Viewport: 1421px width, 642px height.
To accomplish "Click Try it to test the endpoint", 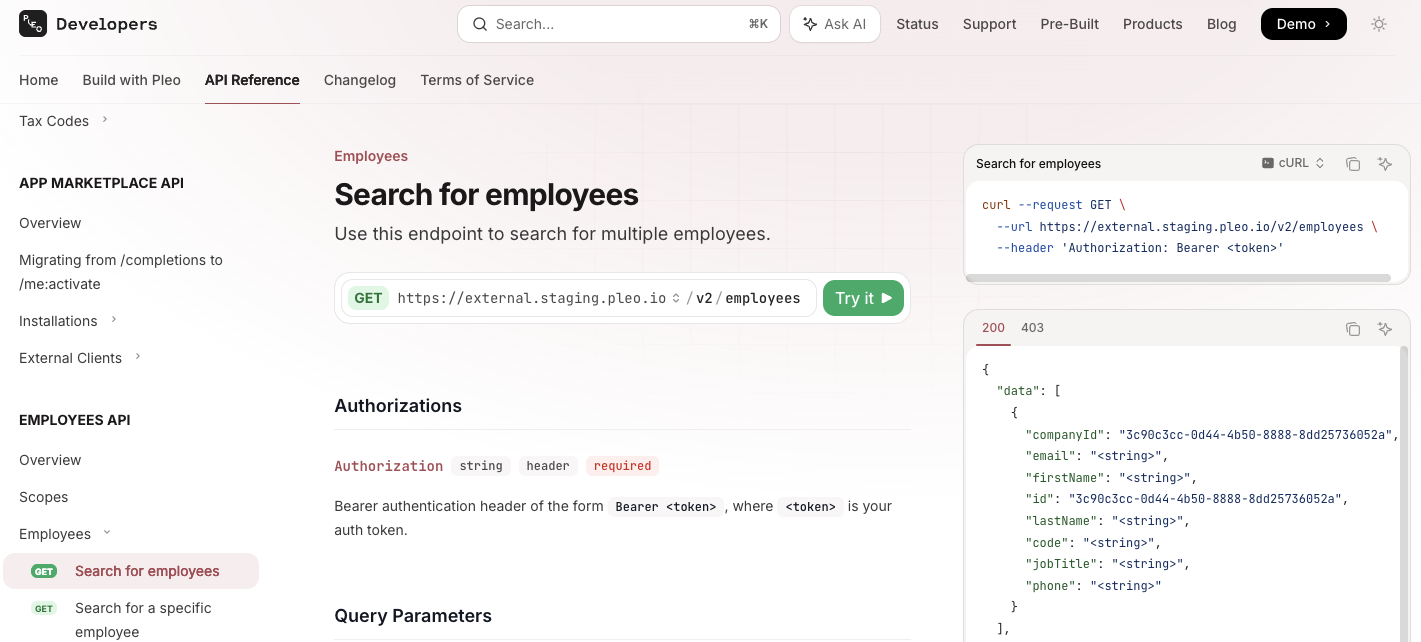I will [x=862, y=298].
